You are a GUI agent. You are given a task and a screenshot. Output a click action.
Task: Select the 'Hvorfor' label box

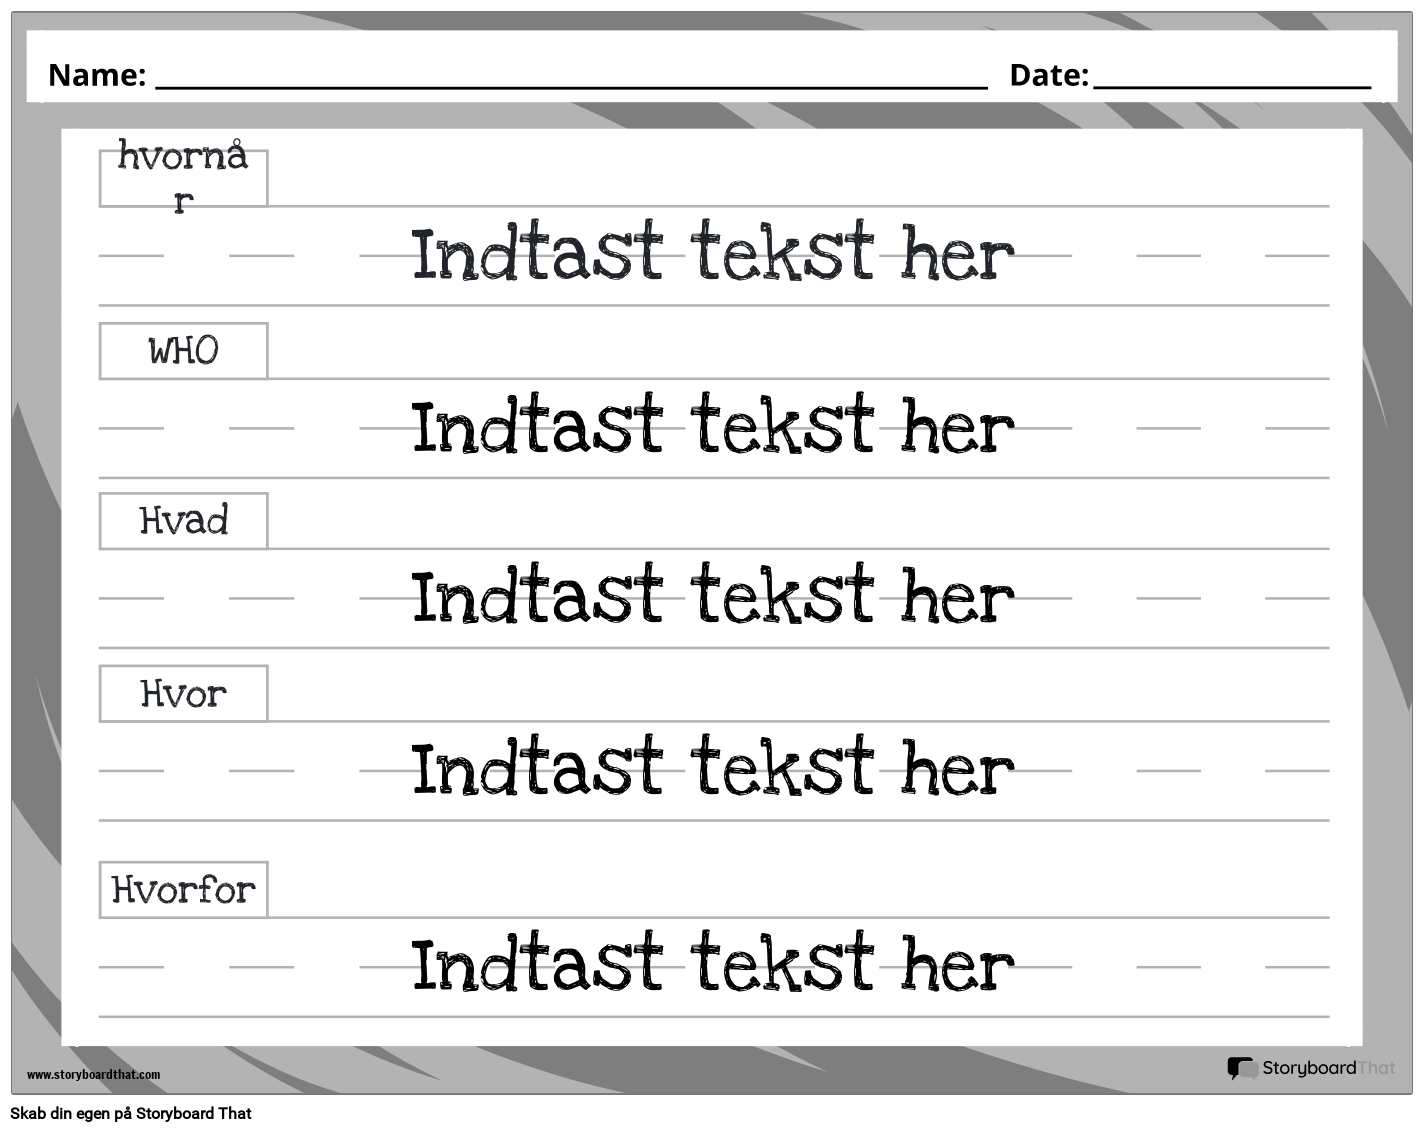(183, 889)
